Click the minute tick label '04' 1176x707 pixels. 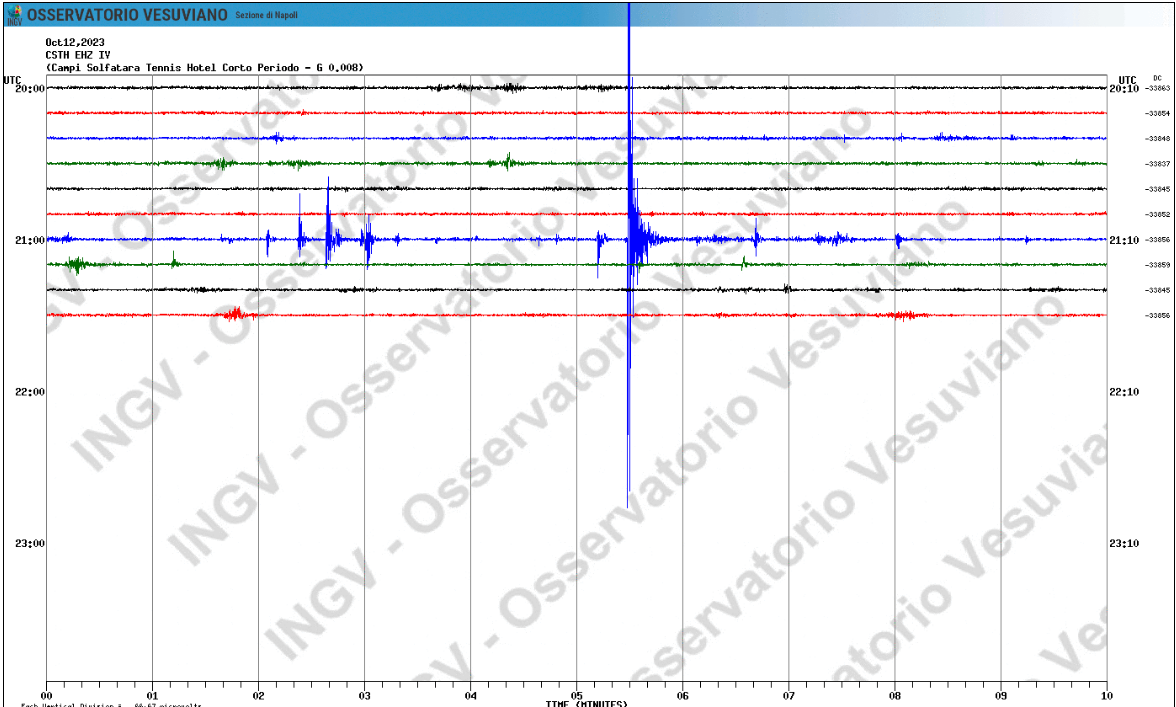[470, 695]
